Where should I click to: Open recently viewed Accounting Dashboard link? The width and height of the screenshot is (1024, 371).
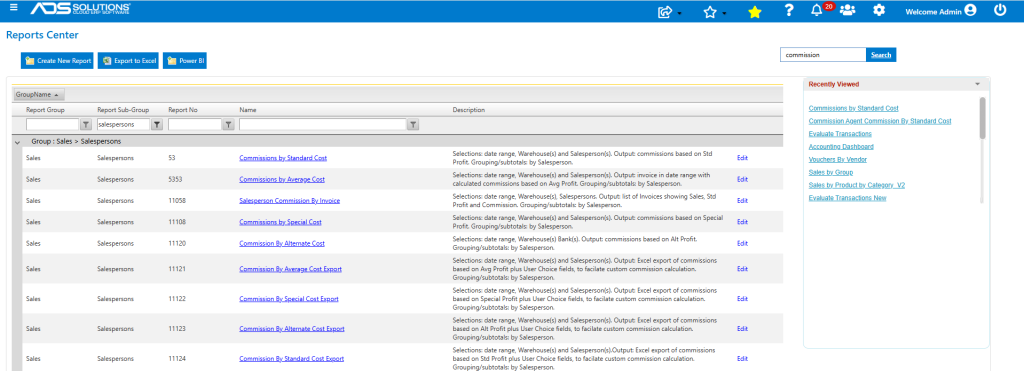point(840,146)
